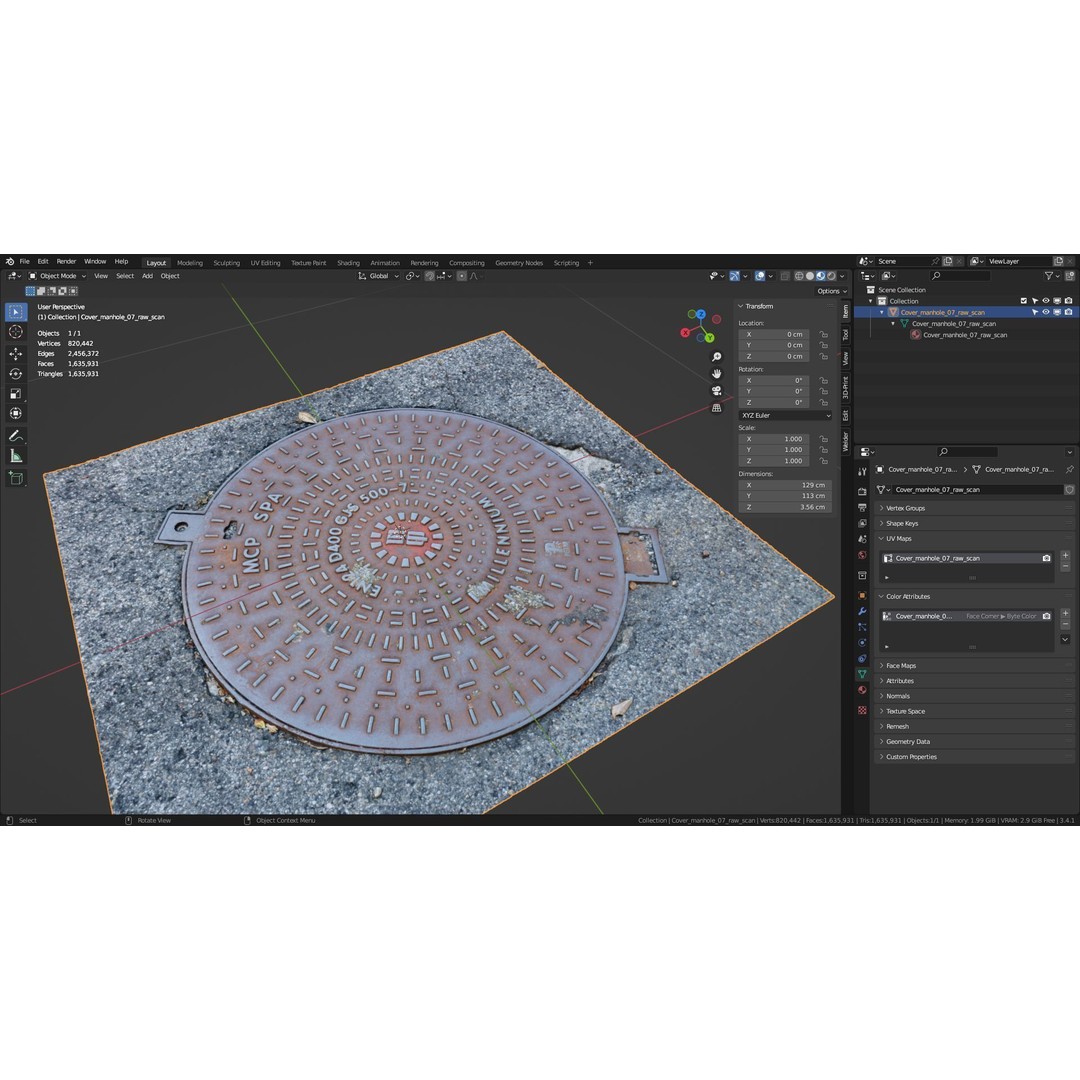Open the Tool properties tab icon

[862, 472]
